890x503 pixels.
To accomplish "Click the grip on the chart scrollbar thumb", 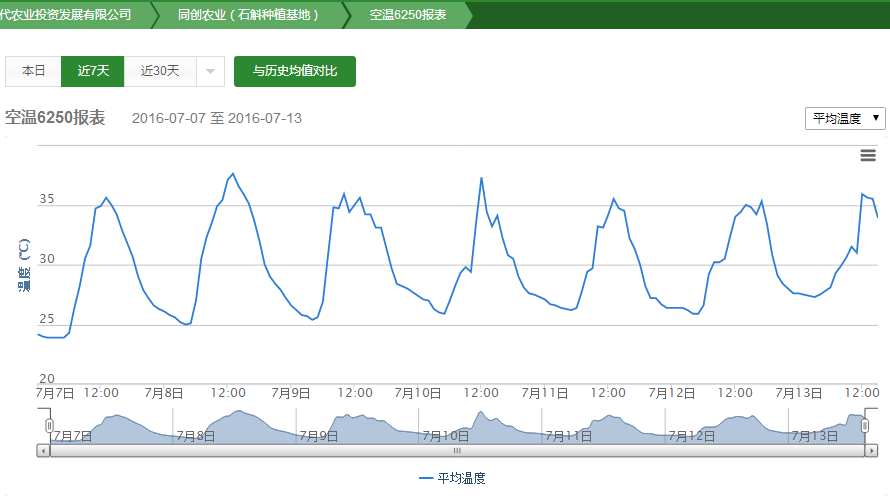I will (x=457, y=451).
